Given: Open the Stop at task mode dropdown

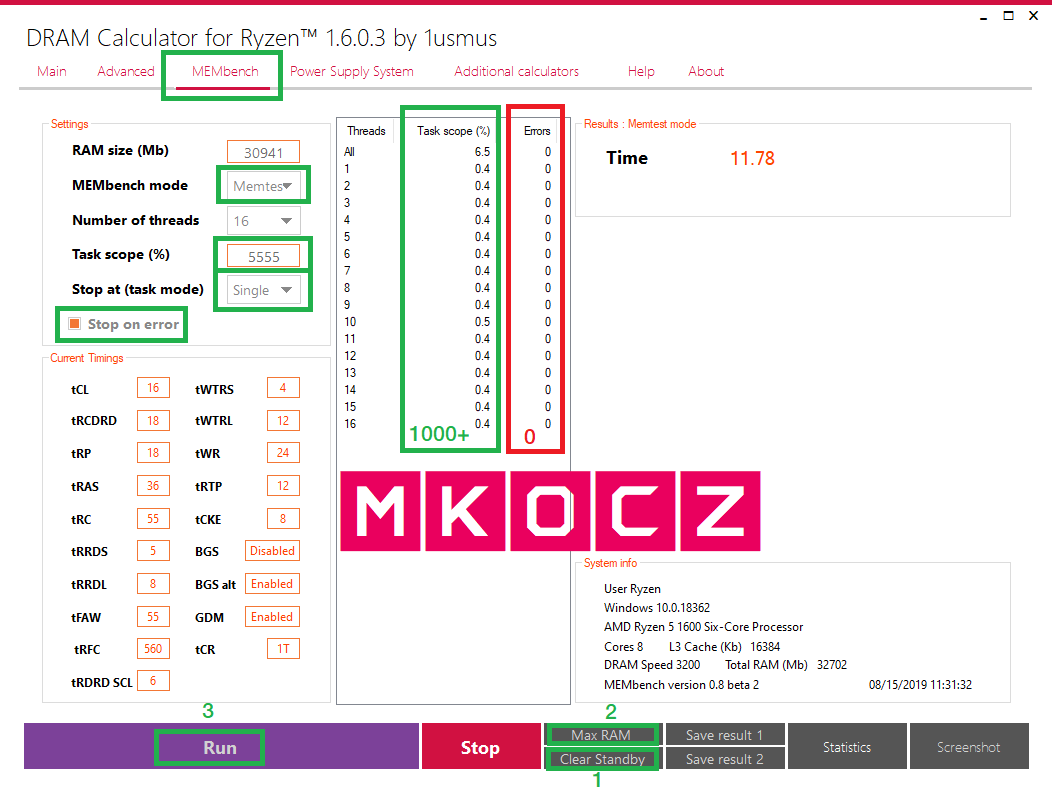Looking at the screenshot, I should 263,290.
